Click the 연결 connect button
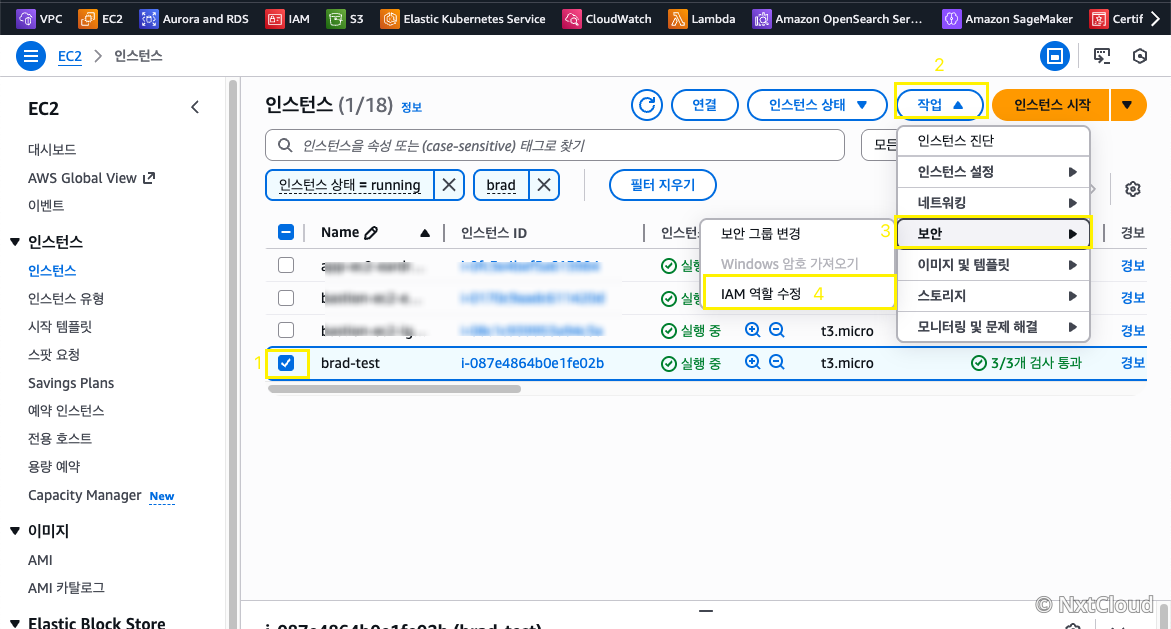 (x=704, y=105)
